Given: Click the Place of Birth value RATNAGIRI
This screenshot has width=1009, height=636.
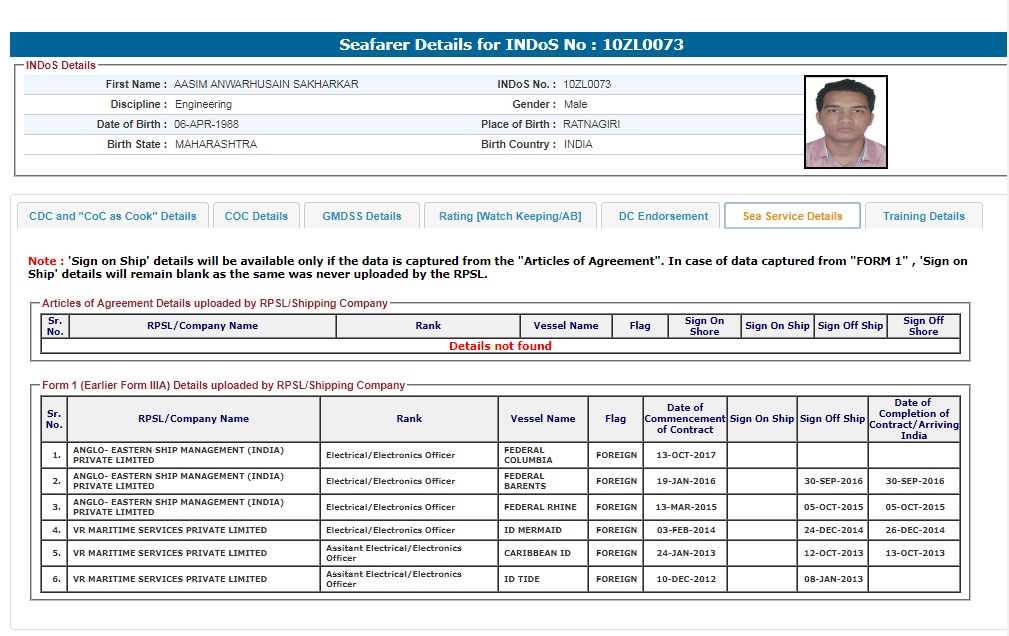Looking at the screenshot, I should point(593,124).
